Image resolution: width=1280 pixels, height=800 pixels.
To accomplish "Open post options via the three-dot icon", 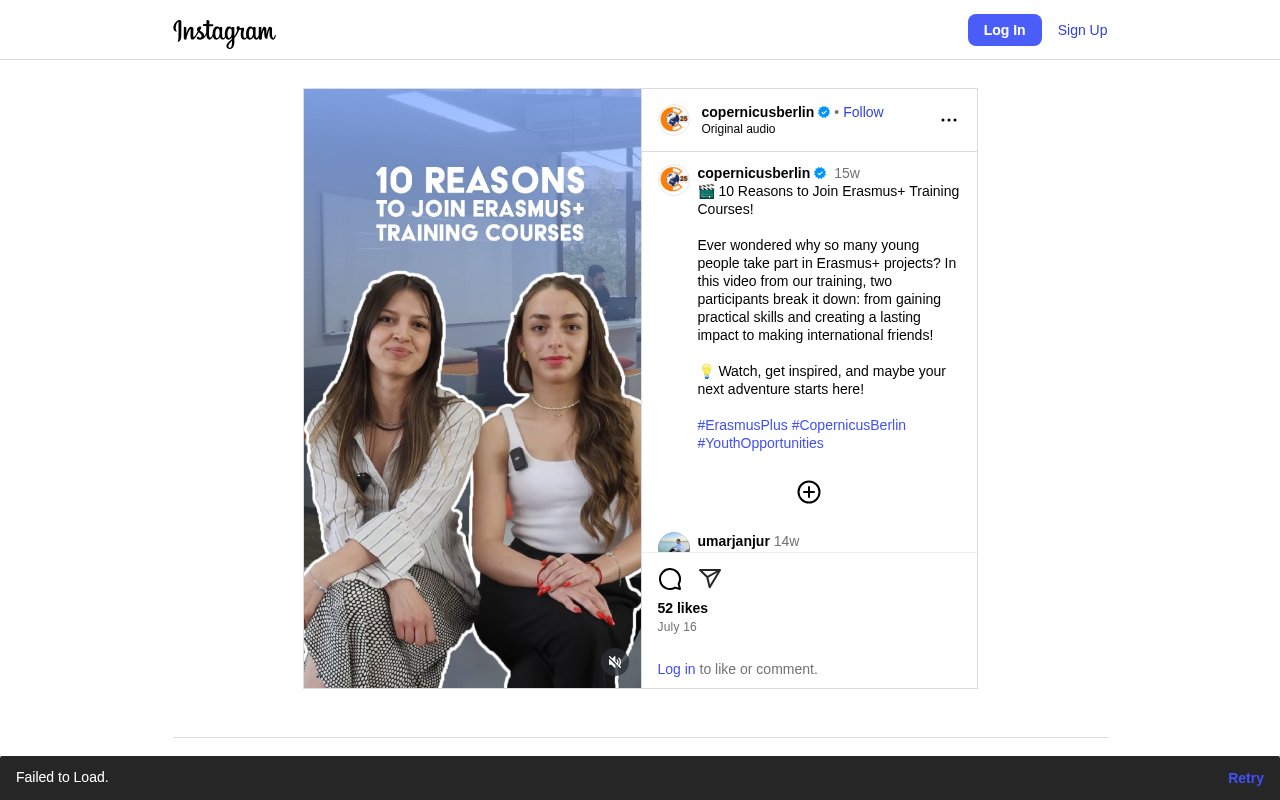I will point(948,119).
